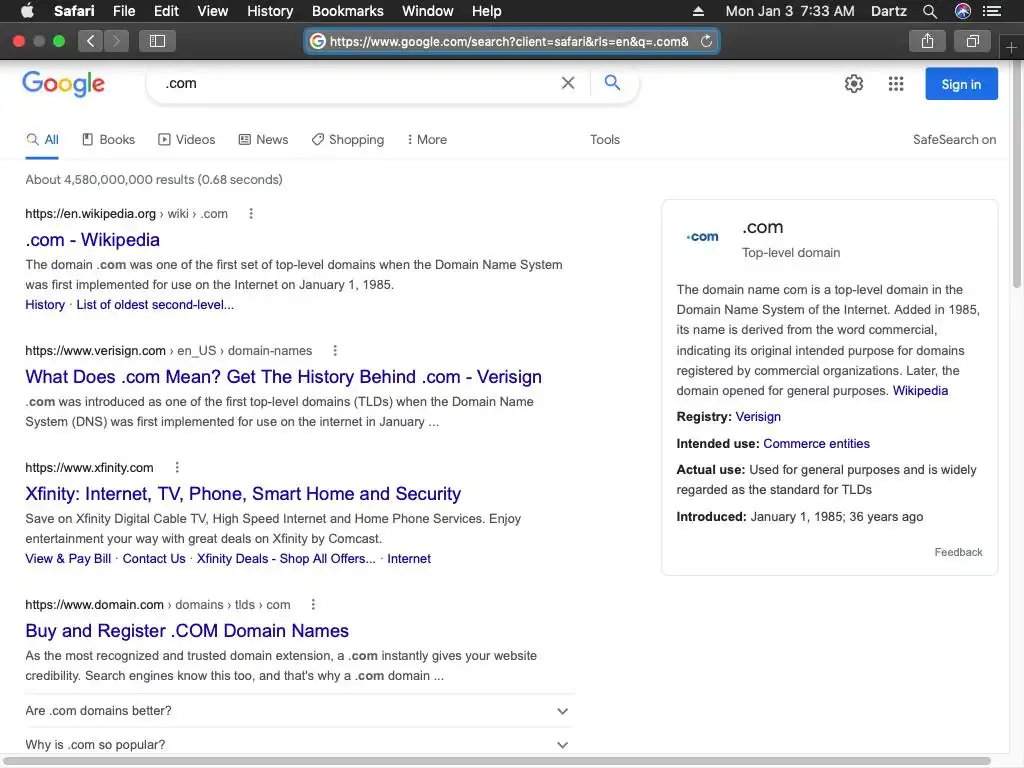Open the Commerce entities link
Image resolution: width=1024 pixels, height=768 pixels.
coord(816,443)
